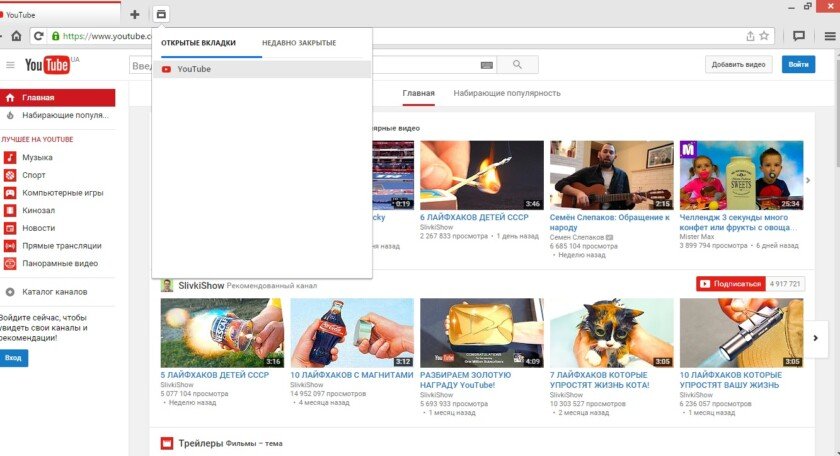Play the burning match video thumbnail
The width and height of the screenshot is (840, 456).
[482, 175]
